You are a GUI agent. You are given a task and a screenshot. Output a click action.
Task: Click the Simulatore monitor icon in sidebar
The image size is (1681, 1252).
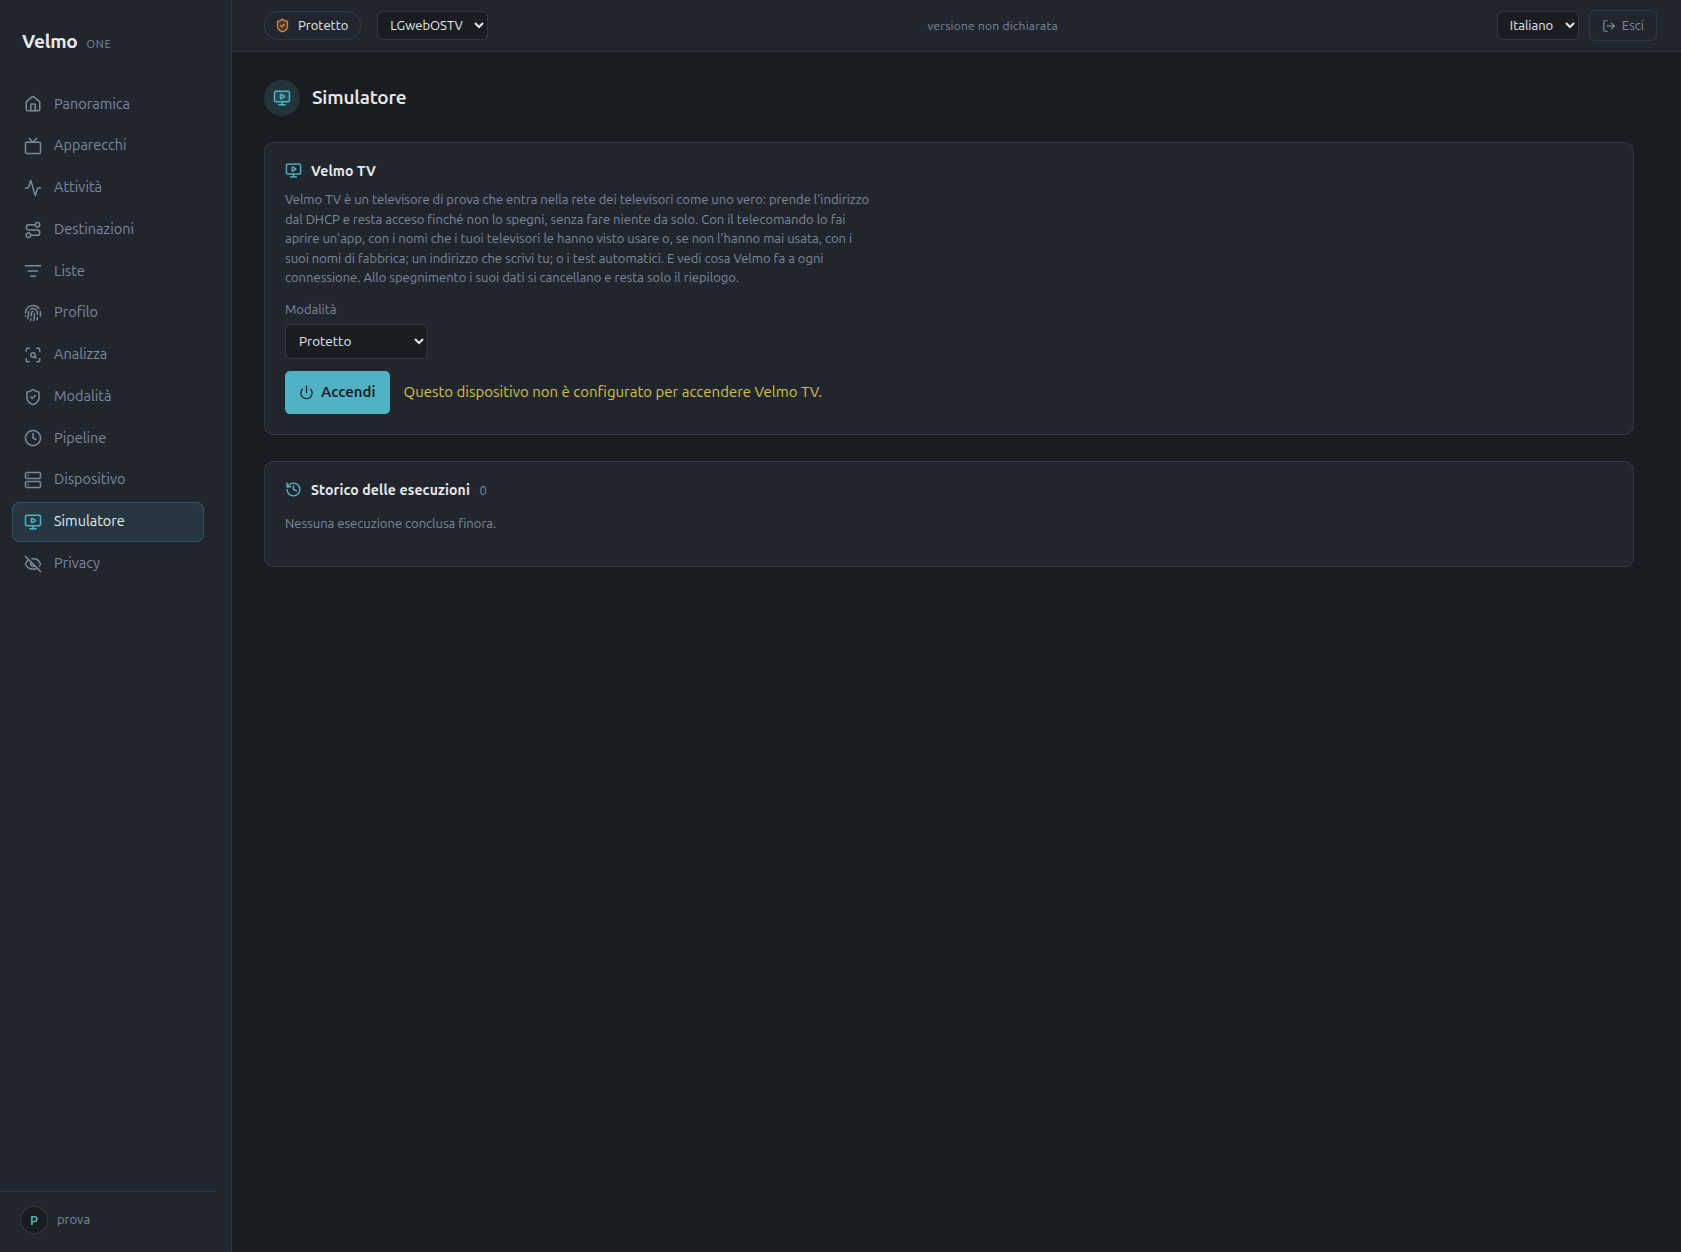(x=33, y=522)
